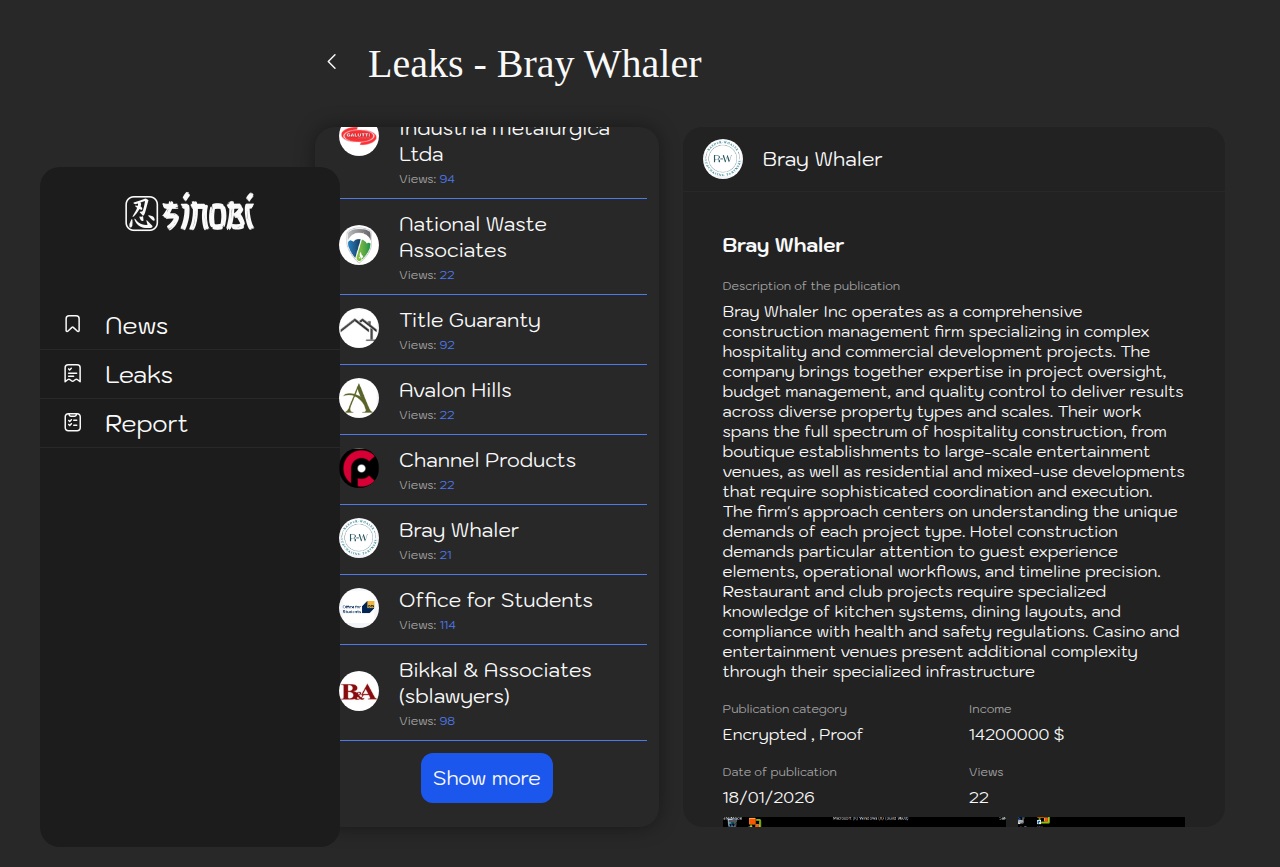The image size is (1280, 867).
Task: Click the Channel Products red logo
Action: [x=359, y=468]
